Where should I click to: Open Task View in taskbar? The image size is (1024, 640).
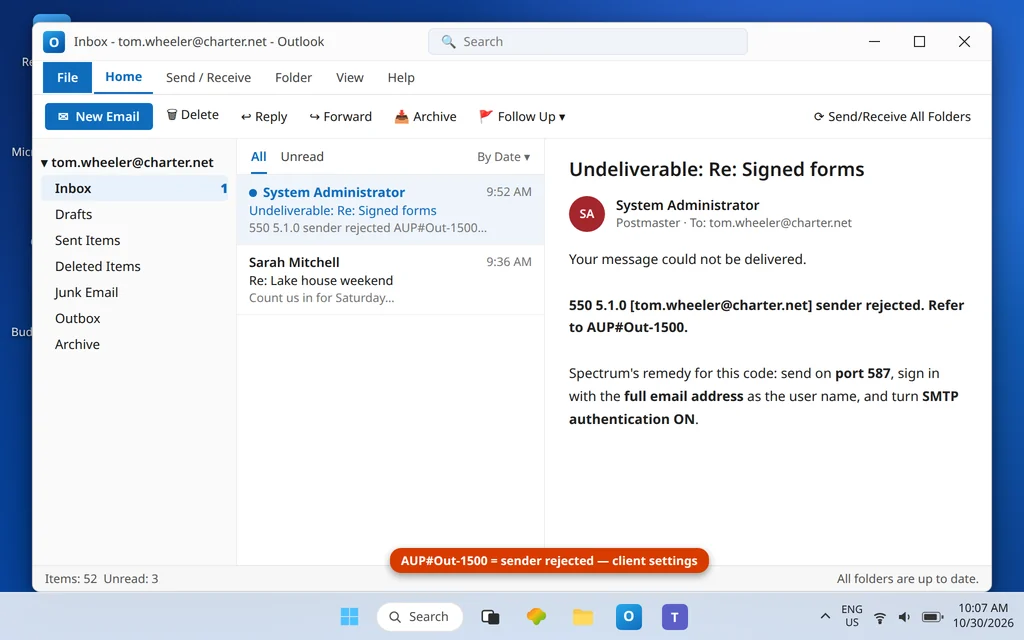[x=490, y=616]
